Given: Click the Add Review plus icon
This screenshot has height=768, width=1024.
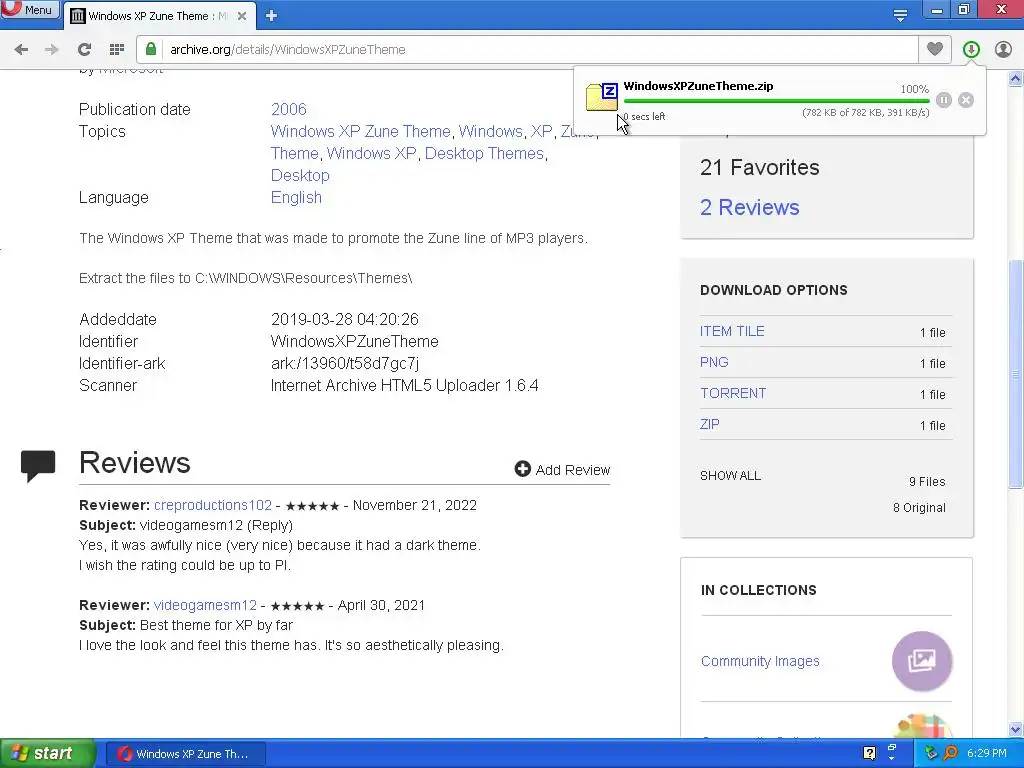Looking at the screenshot, I should [522, 469].
